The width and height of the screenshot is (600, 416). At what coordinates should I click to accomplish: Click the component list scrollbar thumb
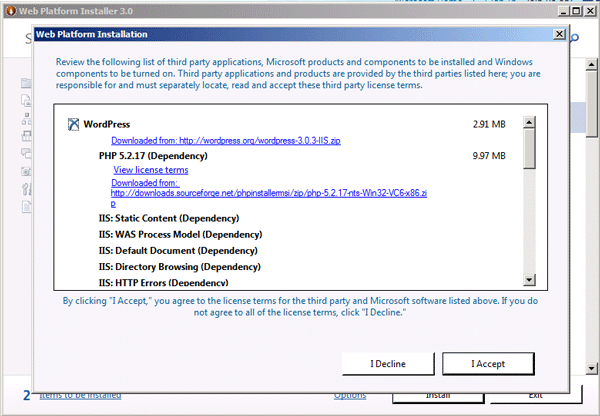(x=529, y=148)
